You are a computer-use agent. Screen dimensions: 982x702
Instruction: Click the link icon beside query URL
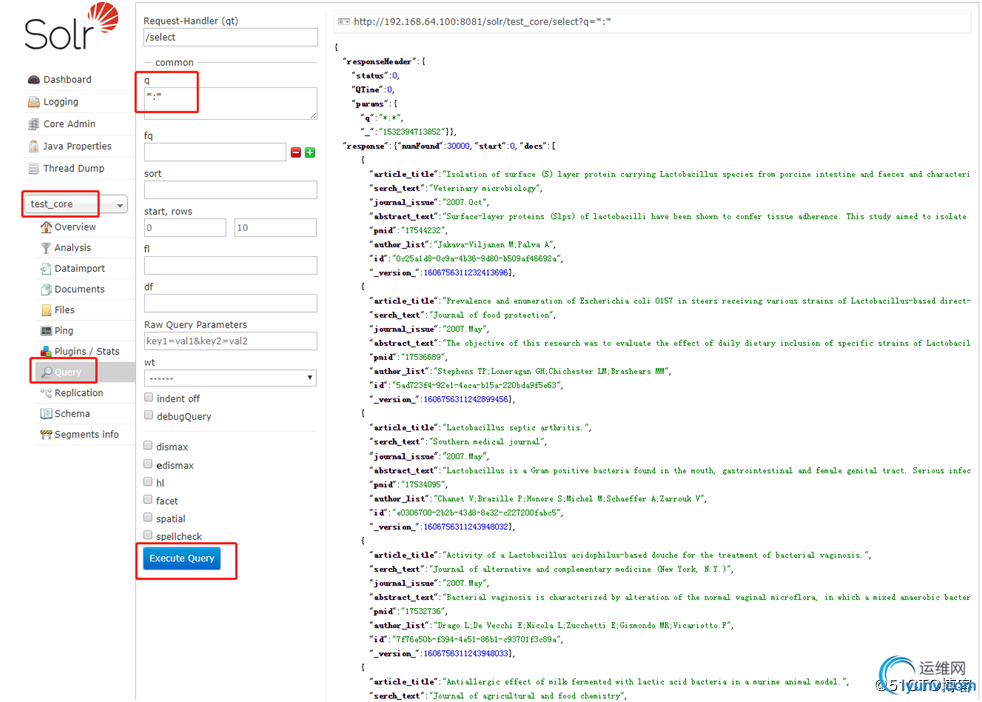coord(344,22)
